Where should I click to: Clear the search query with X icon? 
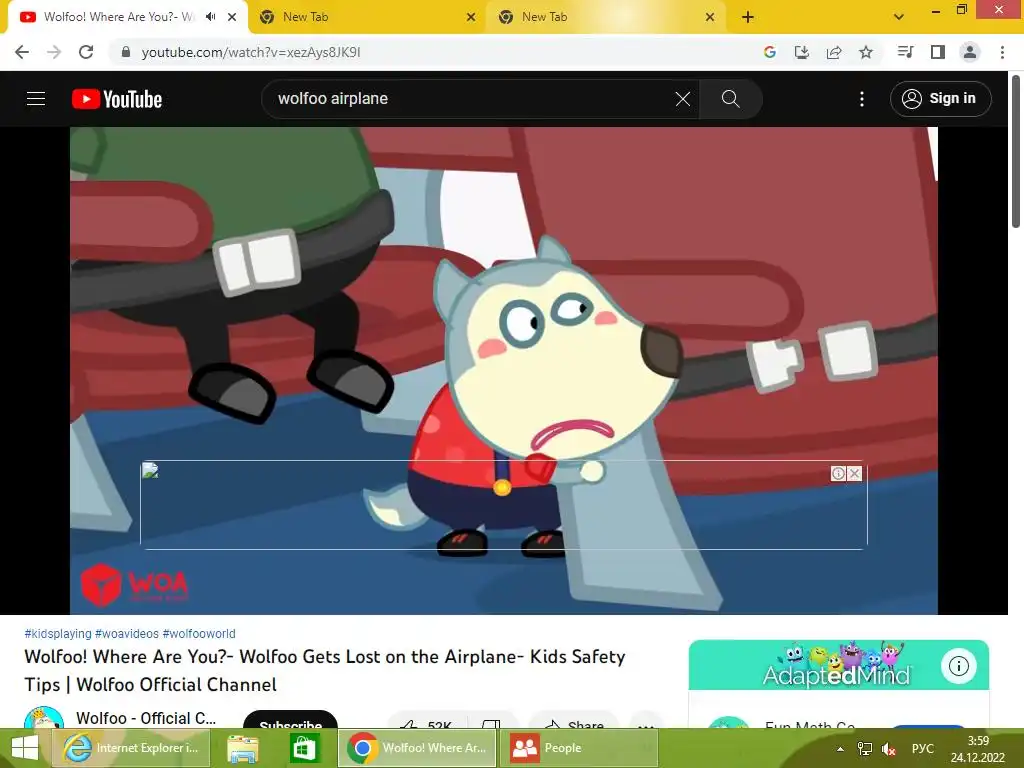682,99
